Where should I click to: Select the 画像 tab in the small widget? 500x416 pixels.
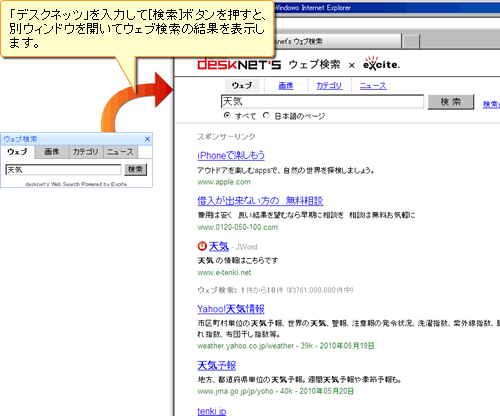click(x=52, y=152)
